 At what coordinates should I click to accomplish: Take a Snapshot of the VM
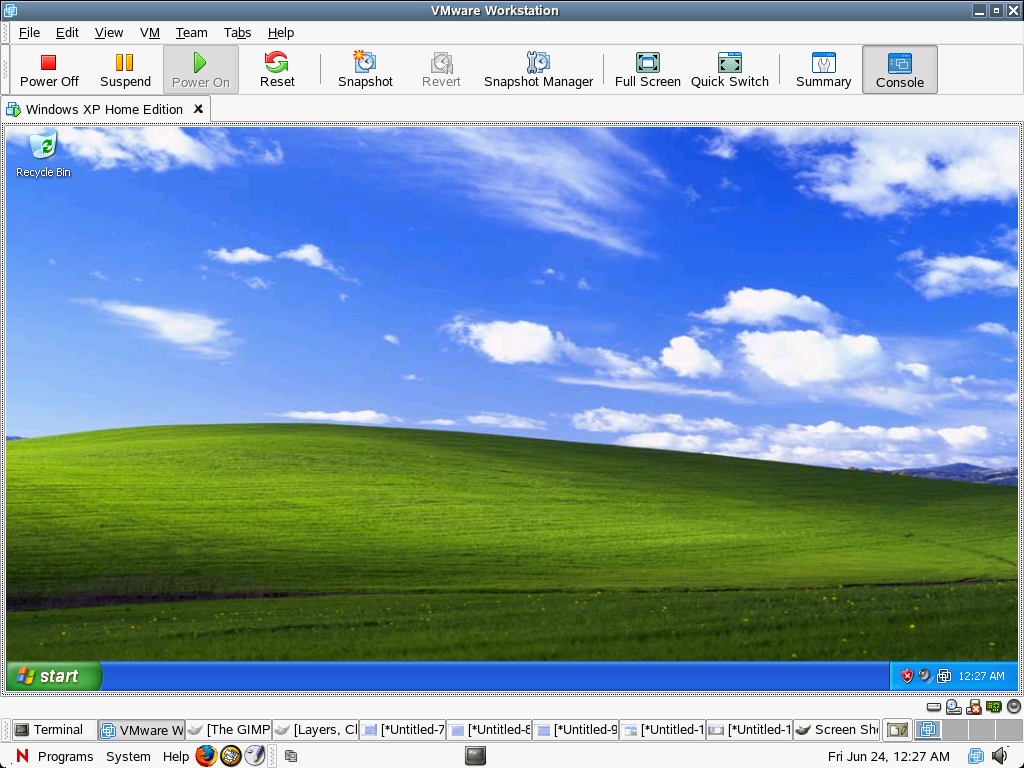click(365, 69)
